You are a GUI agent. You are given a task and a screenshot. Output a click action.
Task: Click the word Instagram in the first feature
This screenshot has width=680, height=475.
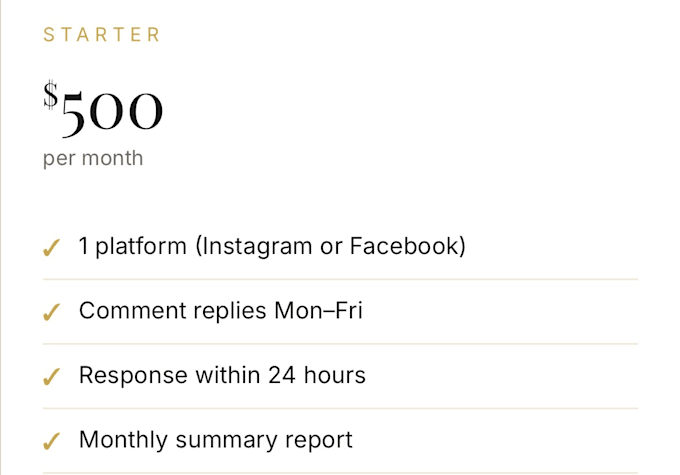(x=257, y=246)
